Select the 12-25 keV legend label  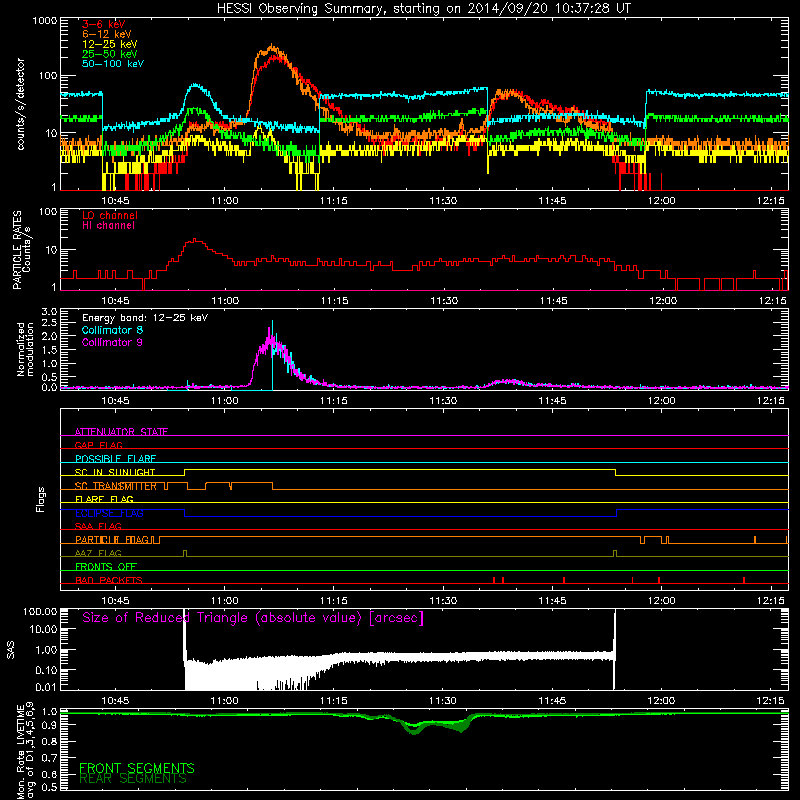109,44
